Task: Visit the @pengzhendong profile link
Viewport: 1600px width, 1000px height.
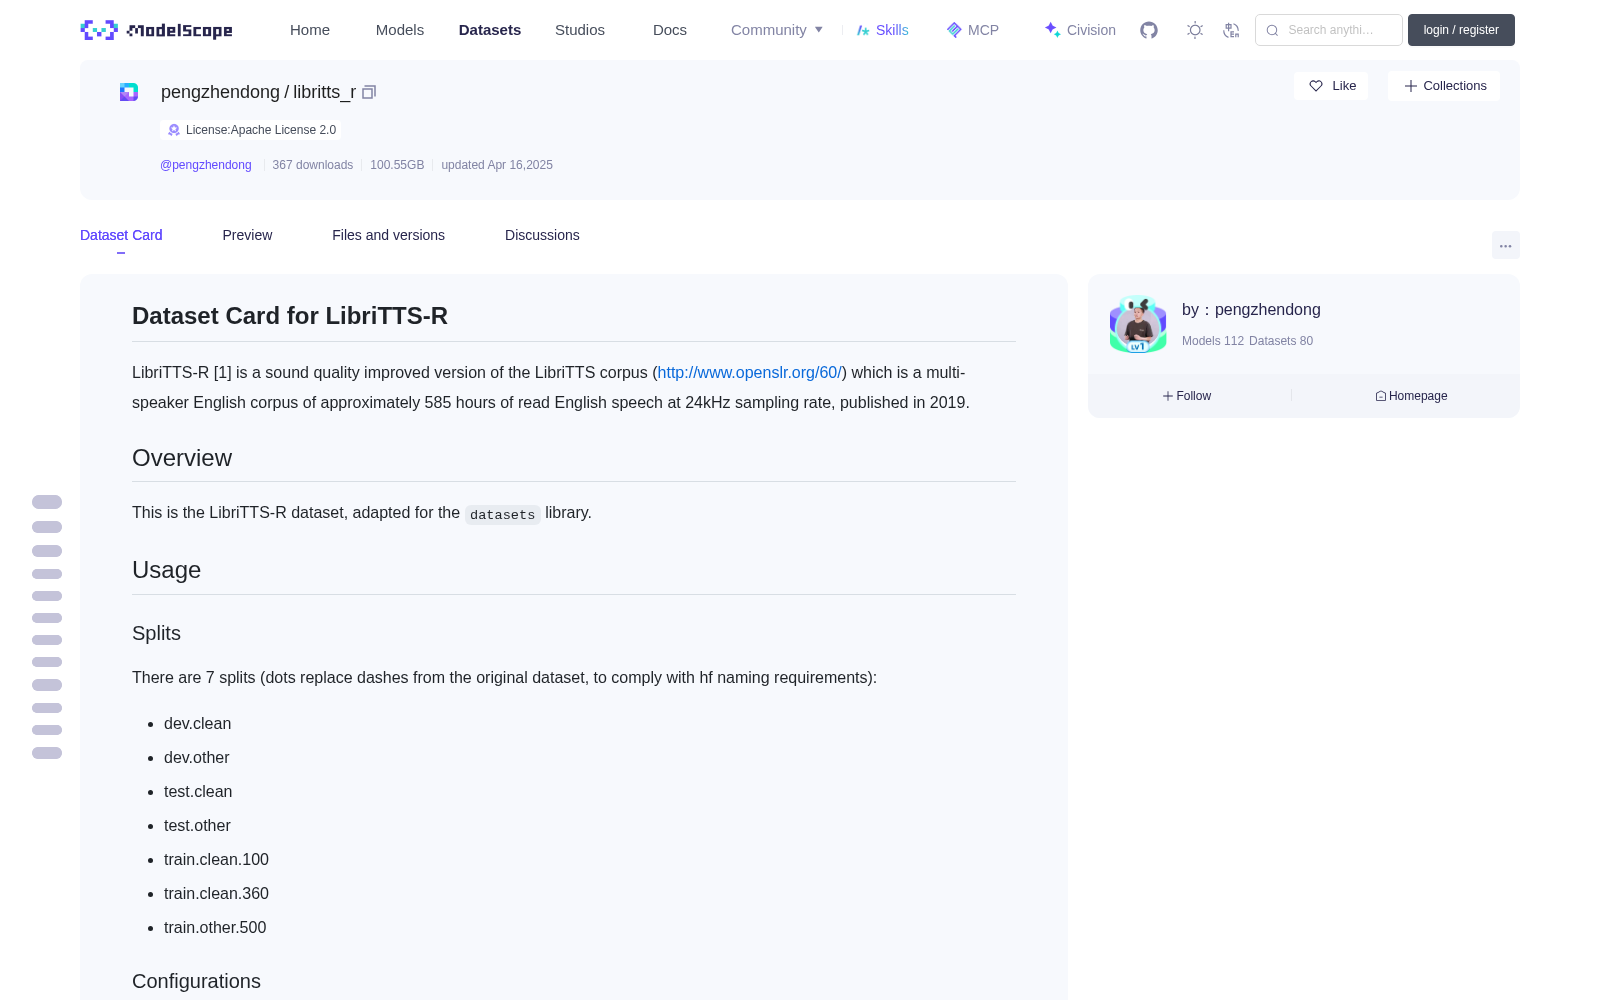Action: point(206,165)
